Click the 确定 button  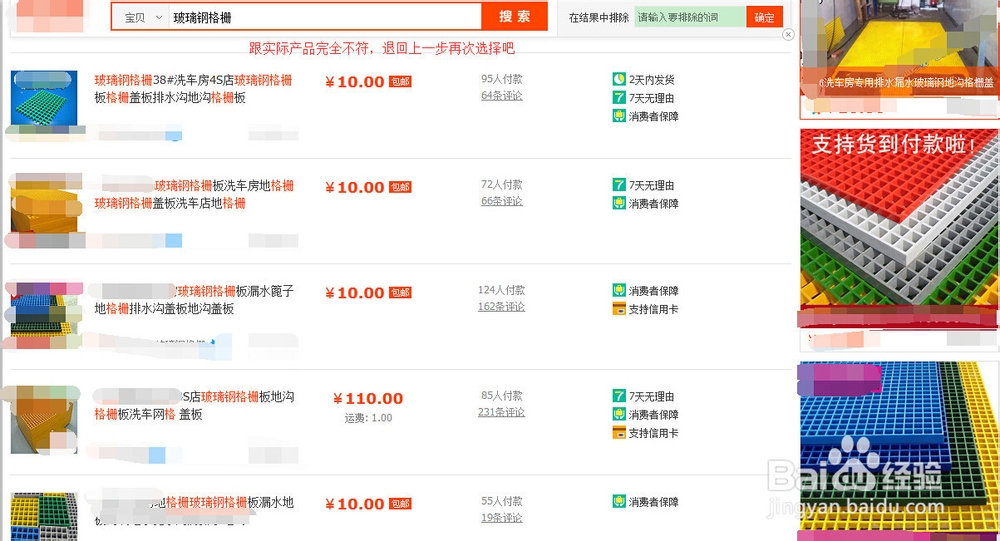pyautogui.click(x=764, y=17)
